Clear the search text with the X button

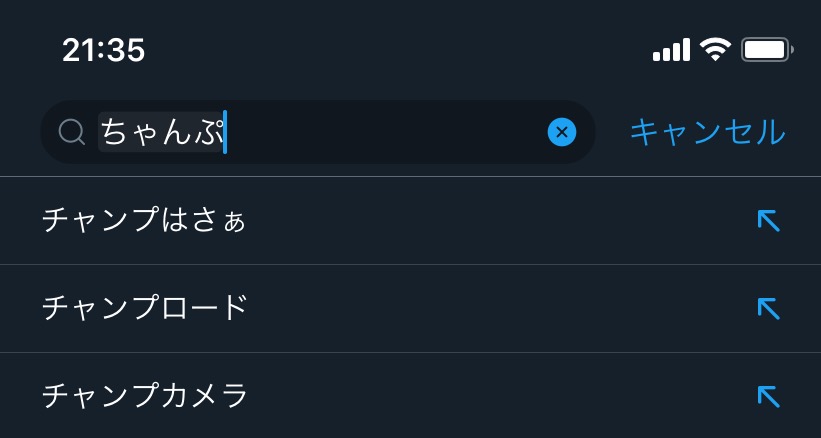click(562, 131)
